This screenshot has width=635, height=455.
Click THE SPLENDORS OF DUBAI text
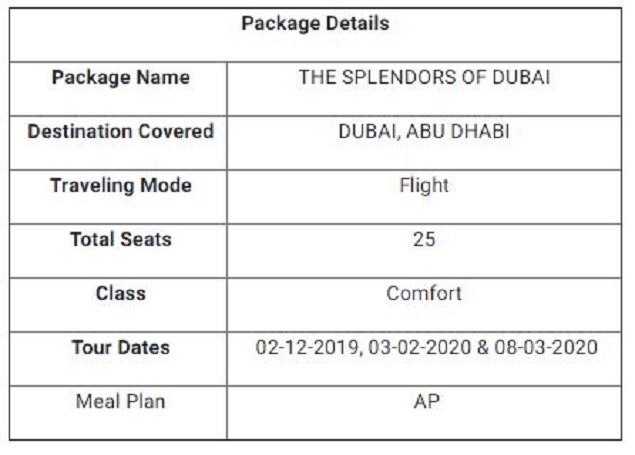click(424, 77)
